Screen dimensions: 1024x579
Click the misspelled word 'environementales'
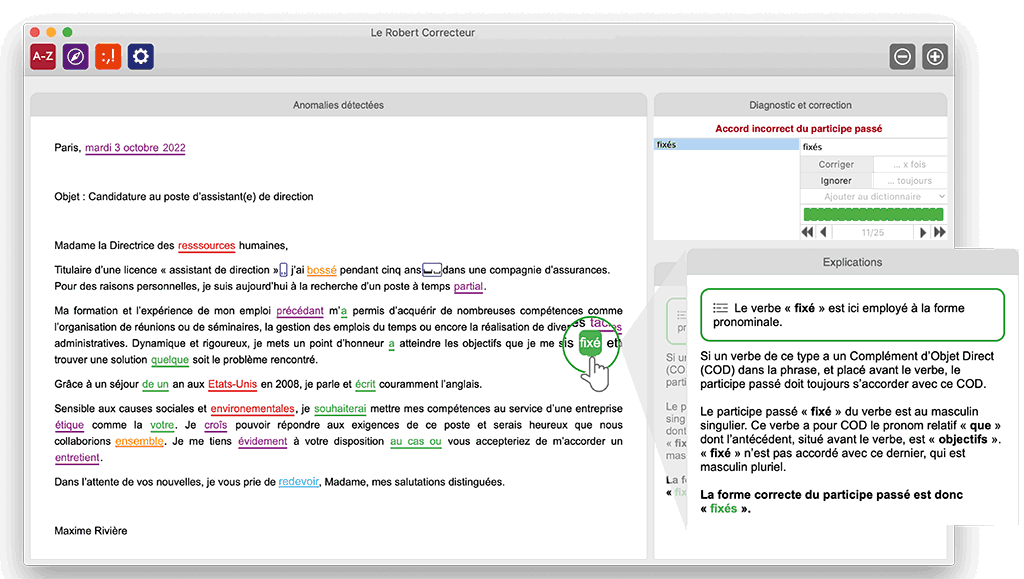(253, 409)
